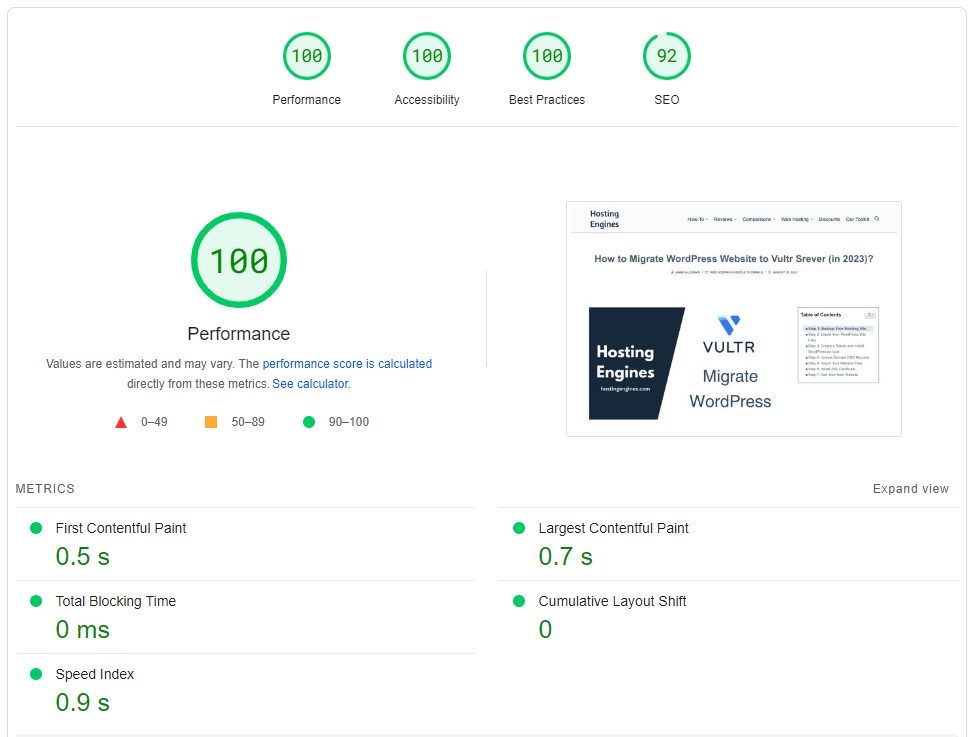This screenshot has height=737, width=974.
Task: Open the Accessibility score gauge
Action: (x=427, y=56)
